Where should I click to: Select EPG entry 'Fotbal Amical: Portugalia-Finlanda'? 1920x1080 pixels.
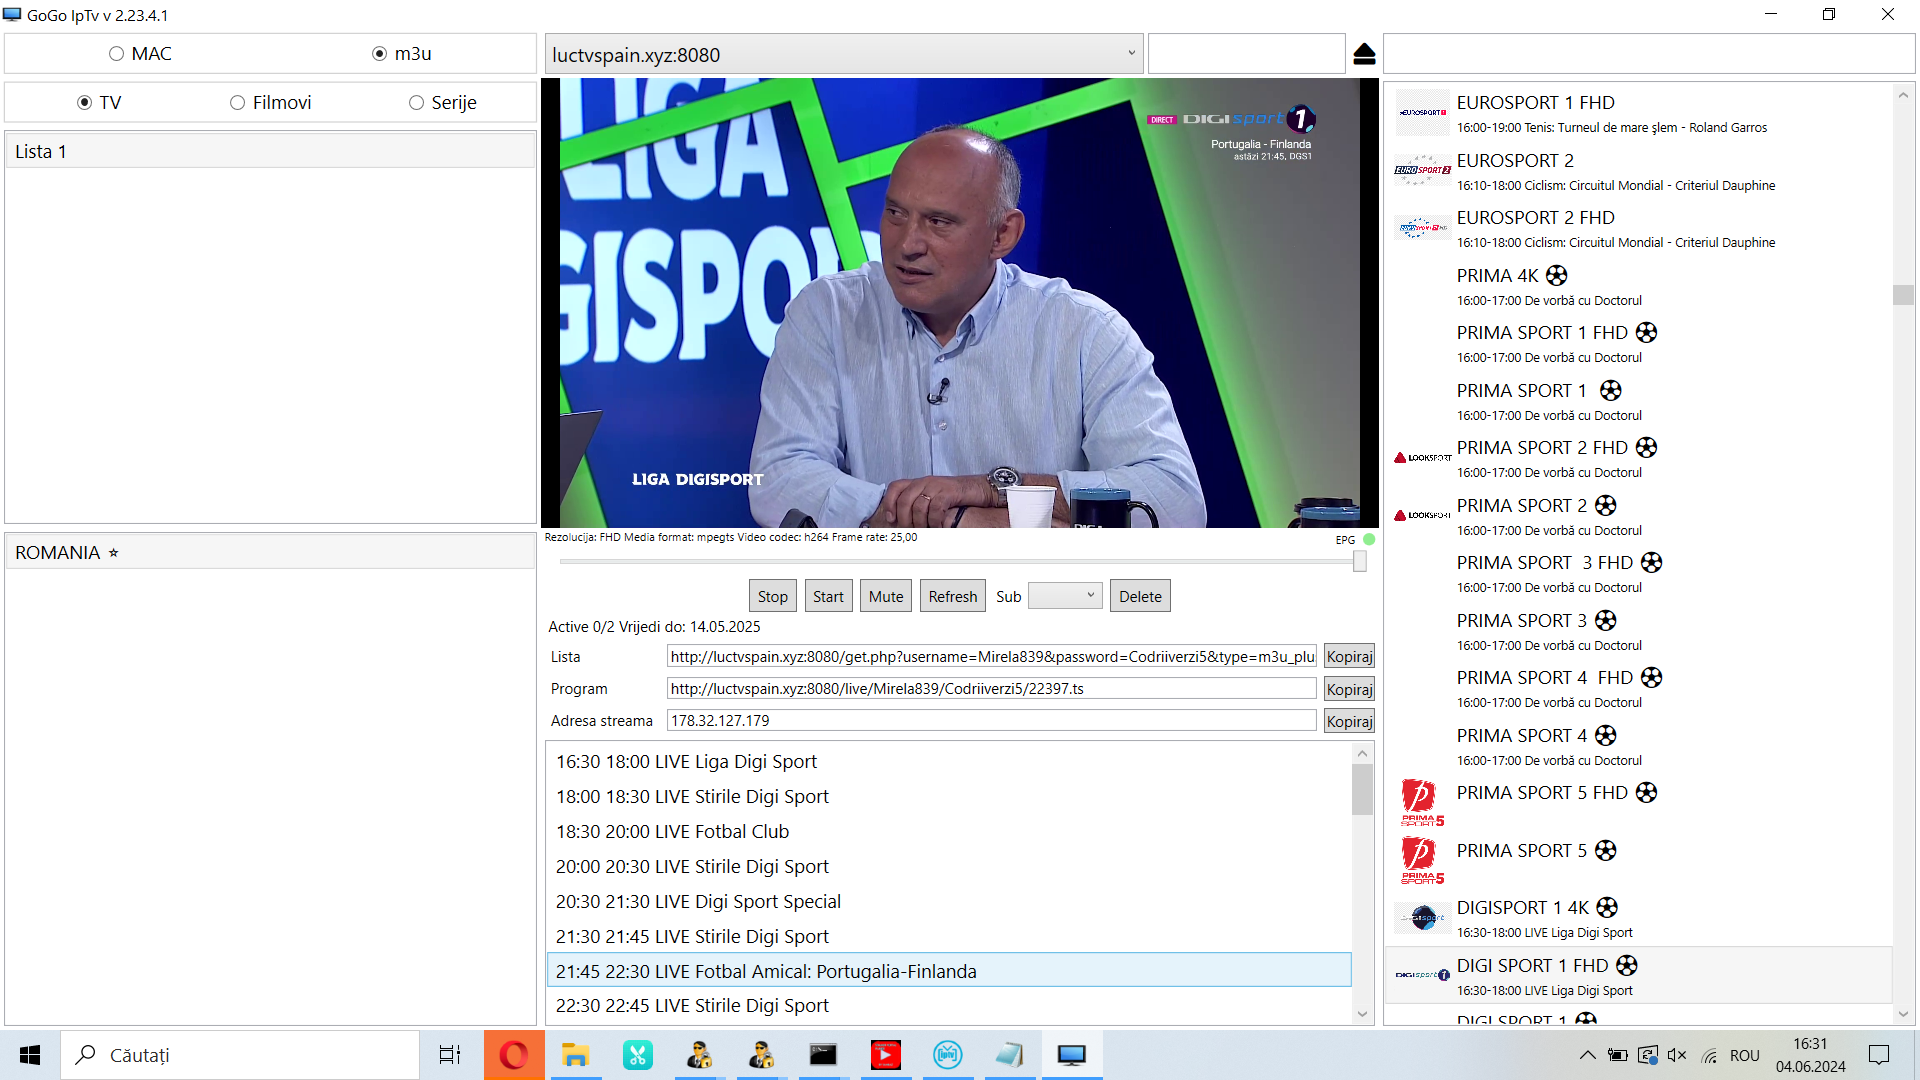click(949, 970)
